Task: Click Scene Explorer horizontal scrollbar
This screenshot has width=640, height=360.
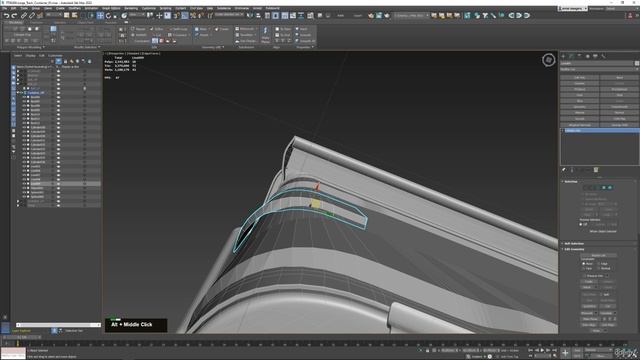Action: 58,325
